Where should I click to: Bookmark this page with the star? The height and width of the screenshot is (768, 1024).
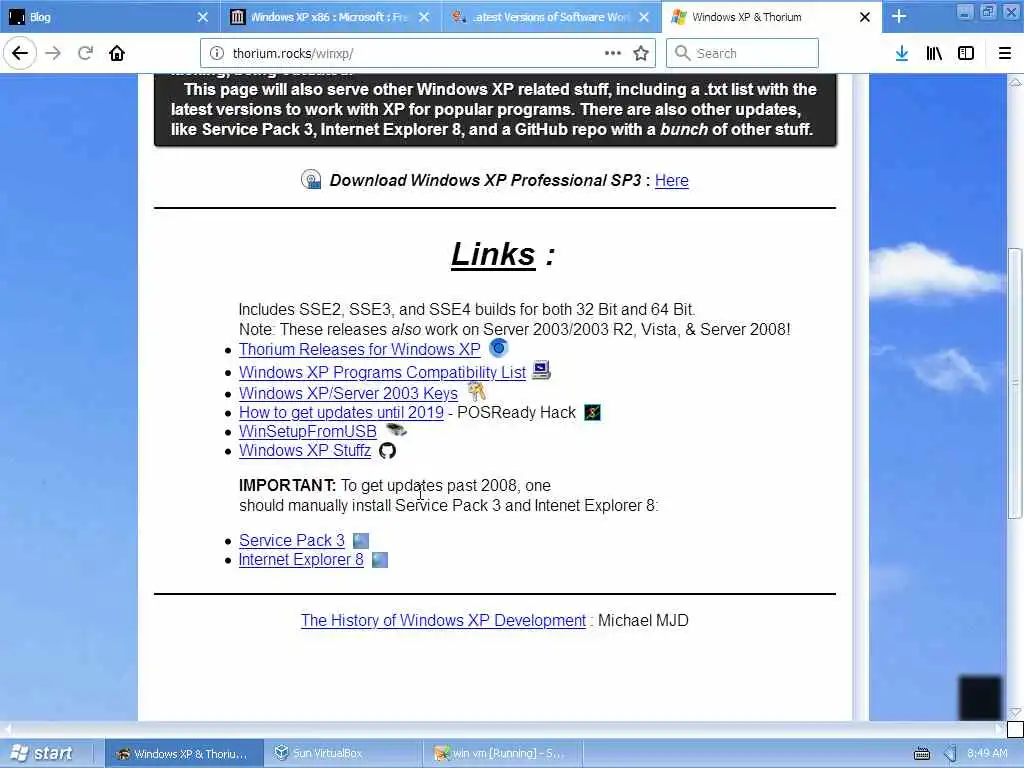coord(641,53)
